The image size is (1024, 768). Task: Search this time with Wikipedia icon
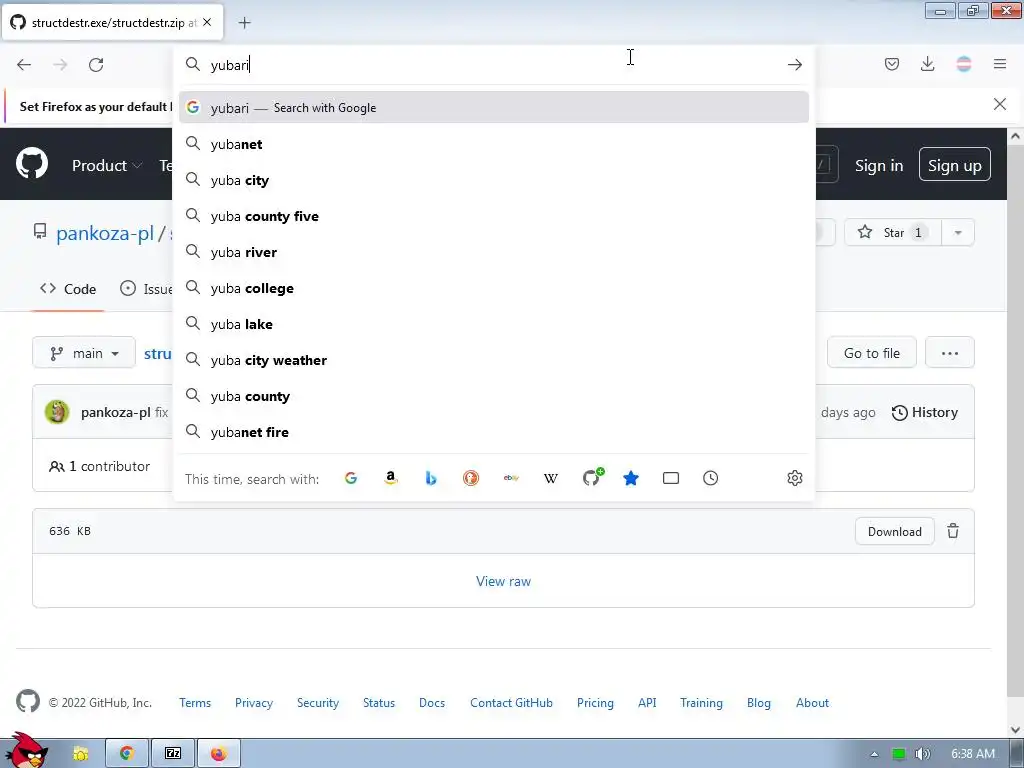[x=551, y=478]
